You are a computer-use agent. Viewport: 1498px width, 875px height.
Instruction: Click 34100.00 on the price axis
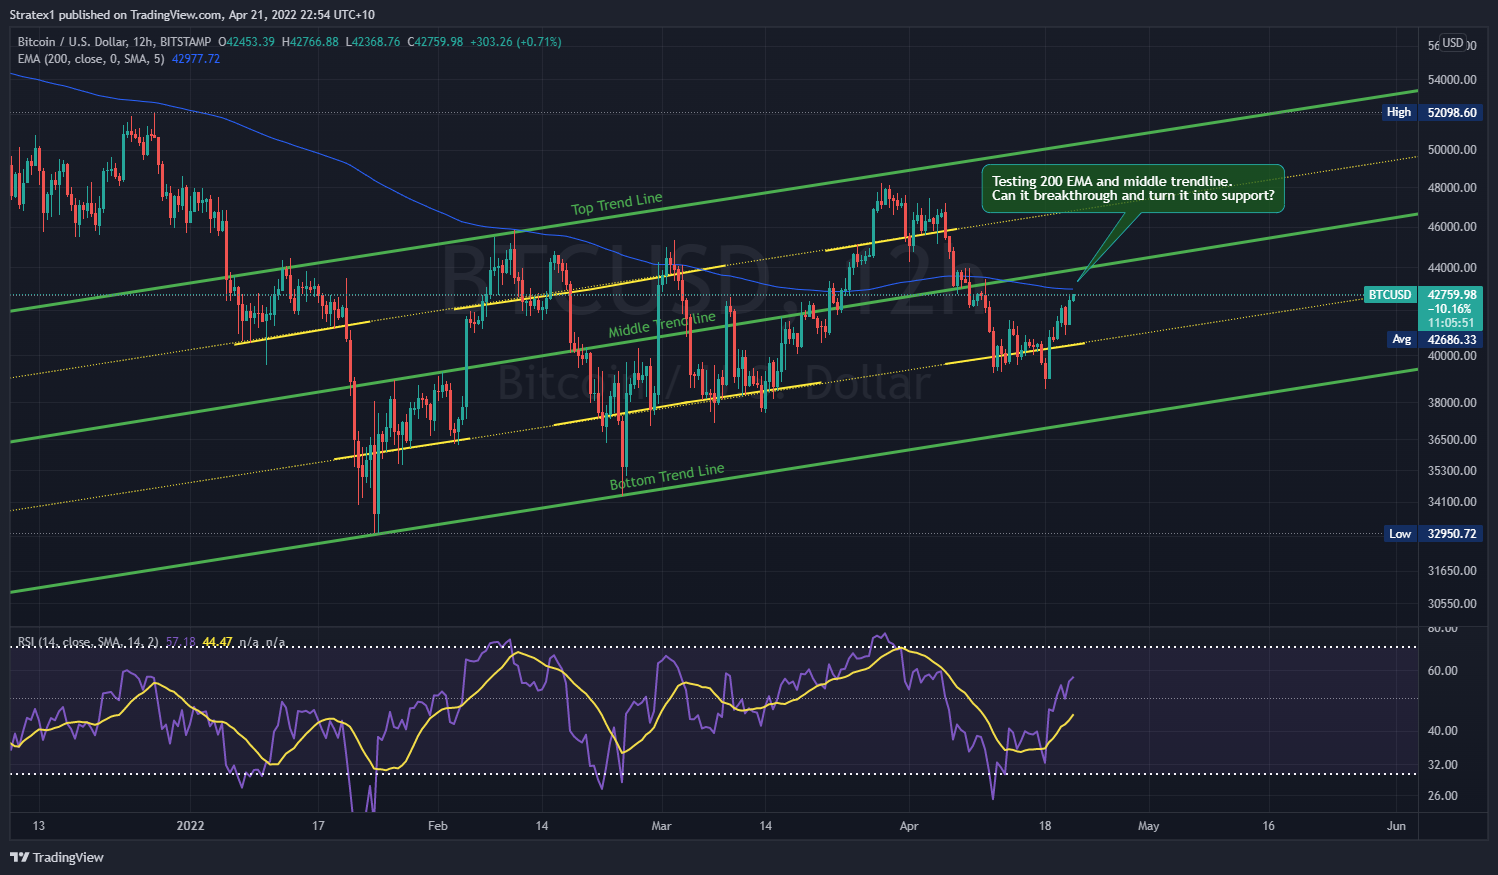coord(1452,502)
